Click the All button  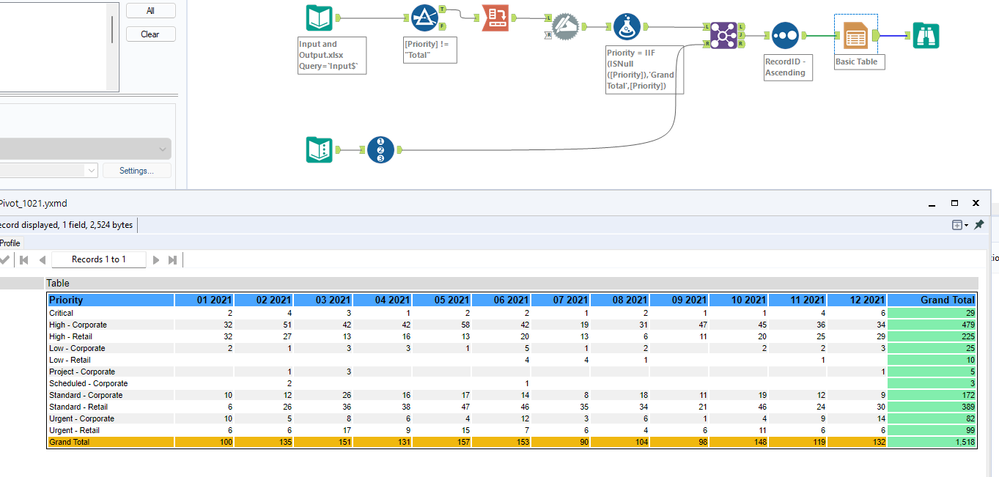click(150, 11)
